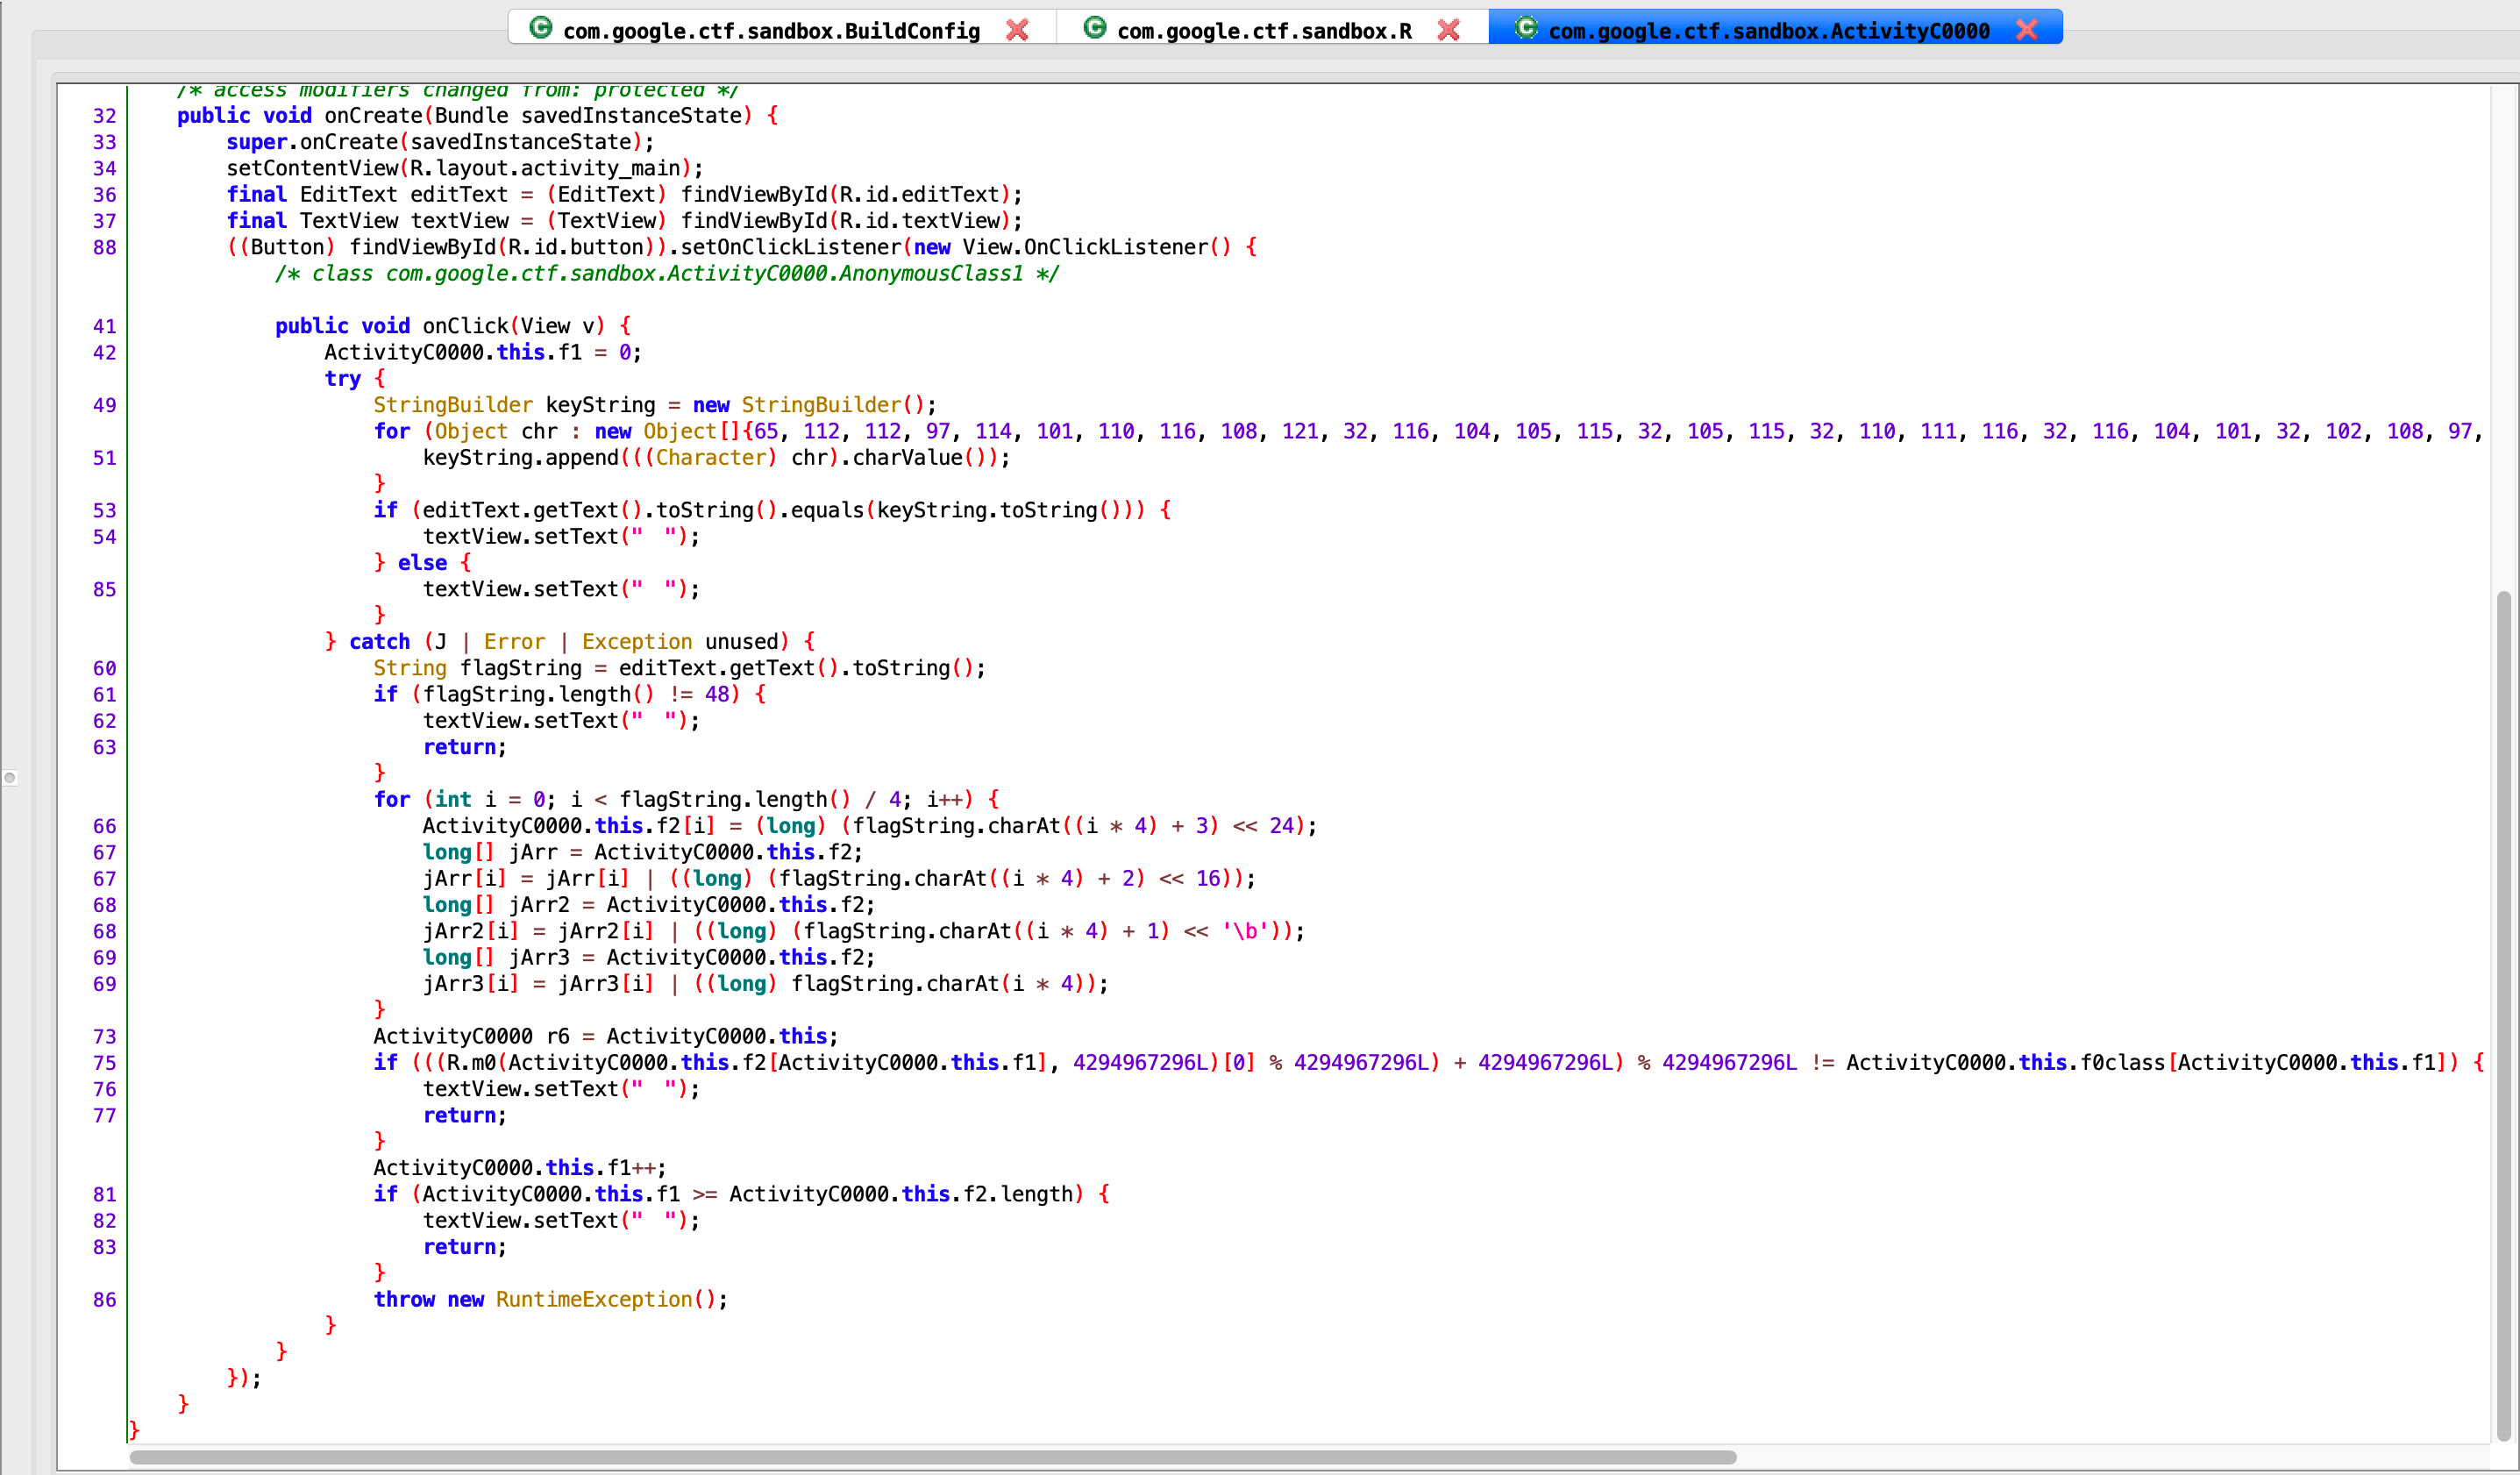The height and width of the screenshot is (1475, 2520).
Task: Click the splitter handle on the left edge
Action: pos(9,777)
